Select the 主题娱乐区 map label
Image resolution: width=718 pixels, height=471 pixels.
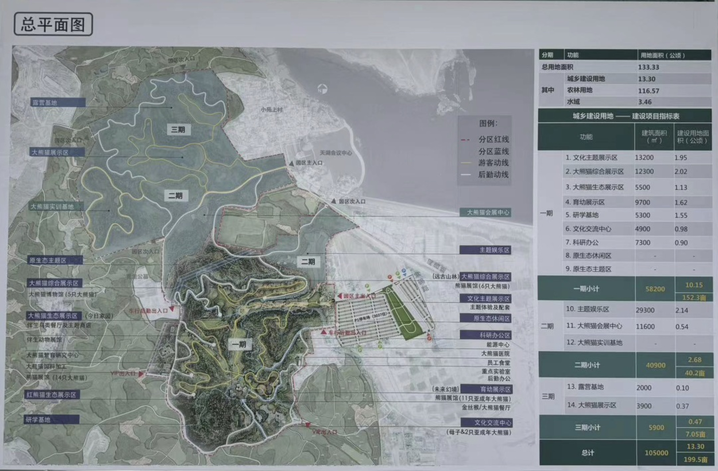tap(491, 250)
